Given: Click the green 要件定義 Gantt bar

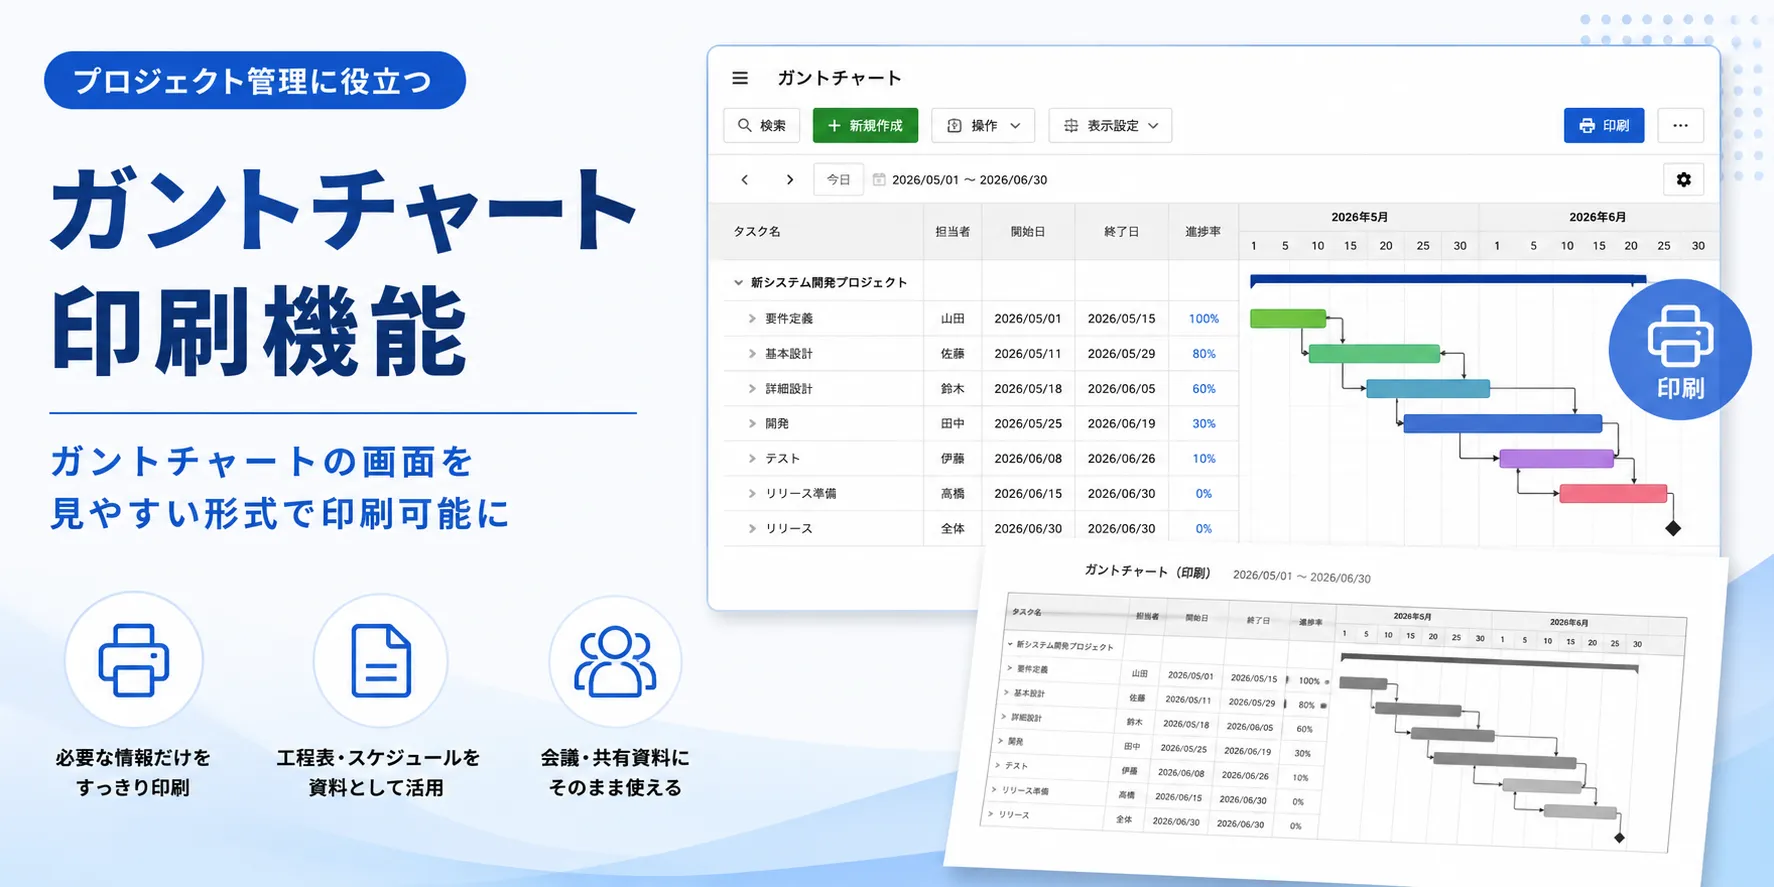Looking at the screenshot, I should point(1288,319).
